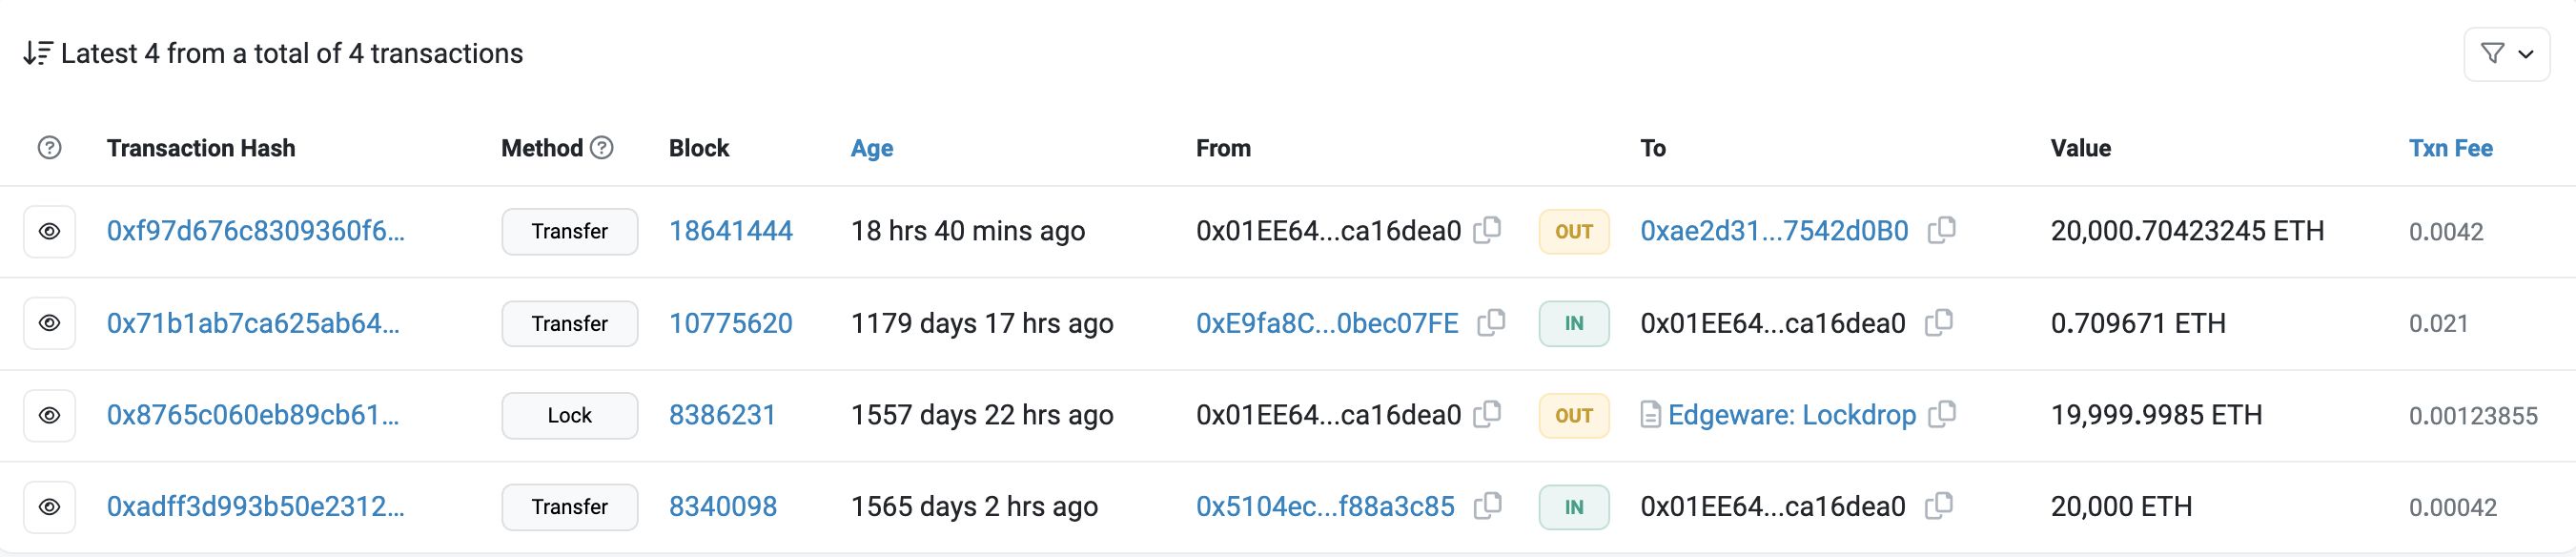Copy 0xE9fa8C...0bec07FE From address

1491,322
